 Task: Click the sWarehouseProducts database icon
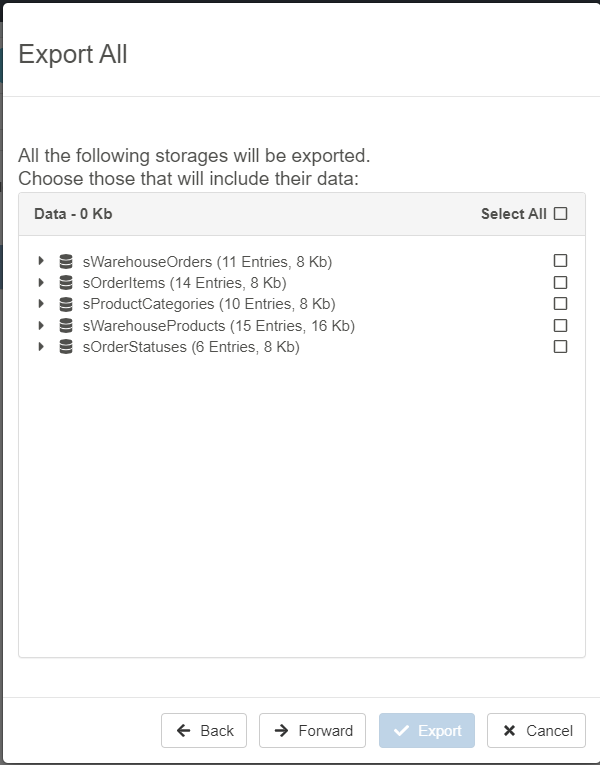pyautogui.click(x=66, y=326)
